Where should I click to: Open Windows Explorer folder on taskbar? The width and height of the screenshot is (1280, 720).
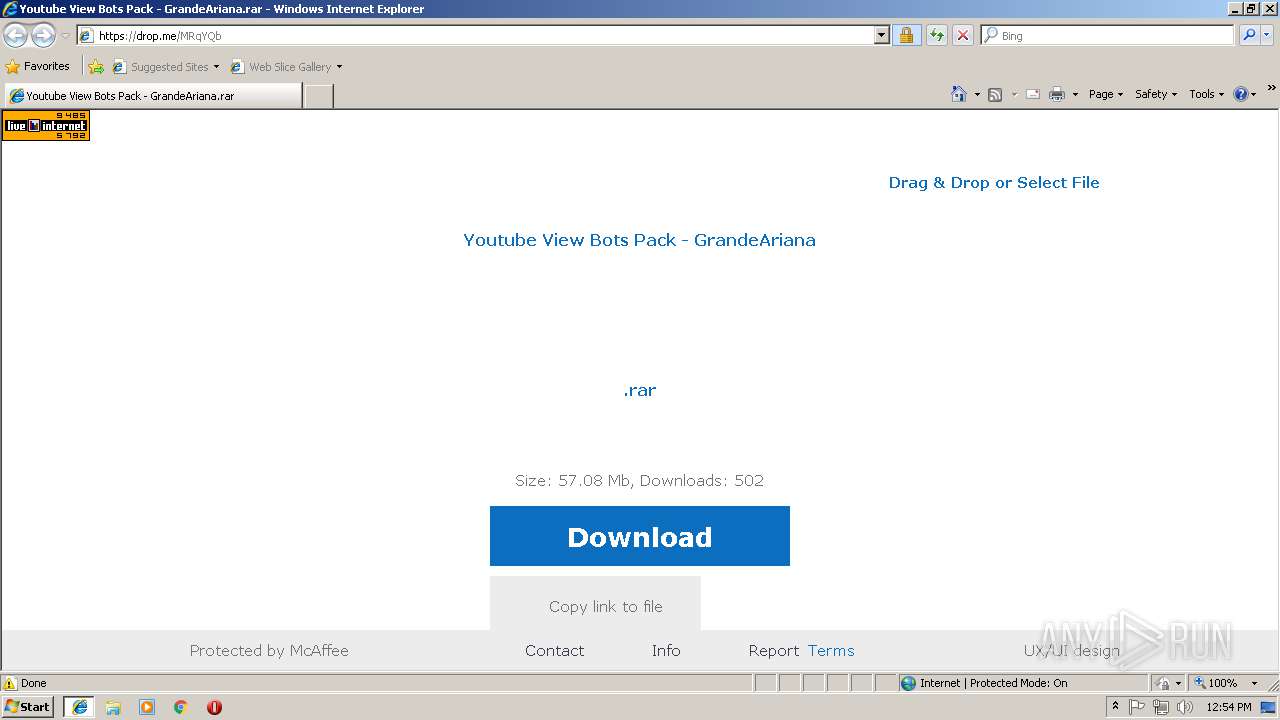point(113,707)
